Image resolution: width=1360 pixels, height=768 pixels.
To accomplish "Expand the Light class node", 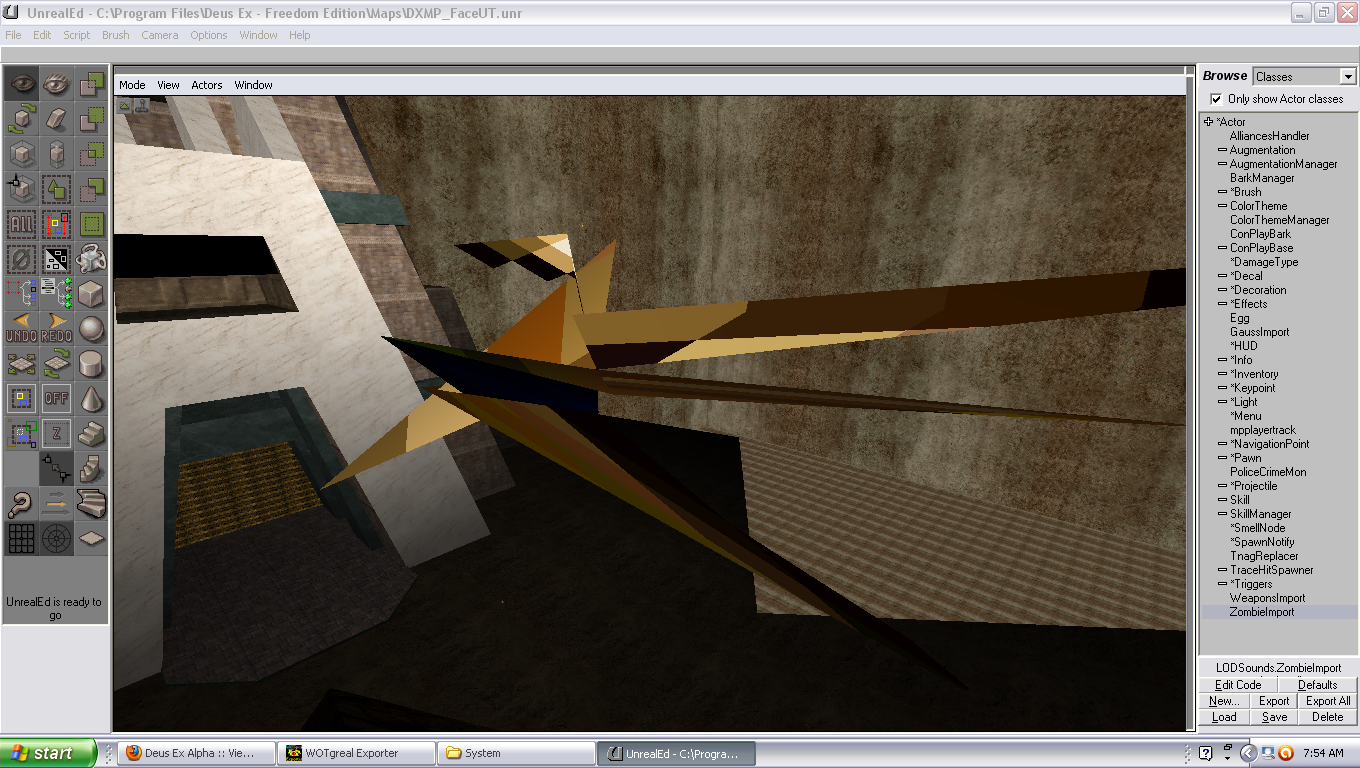I will click(x=1222, y=402).
